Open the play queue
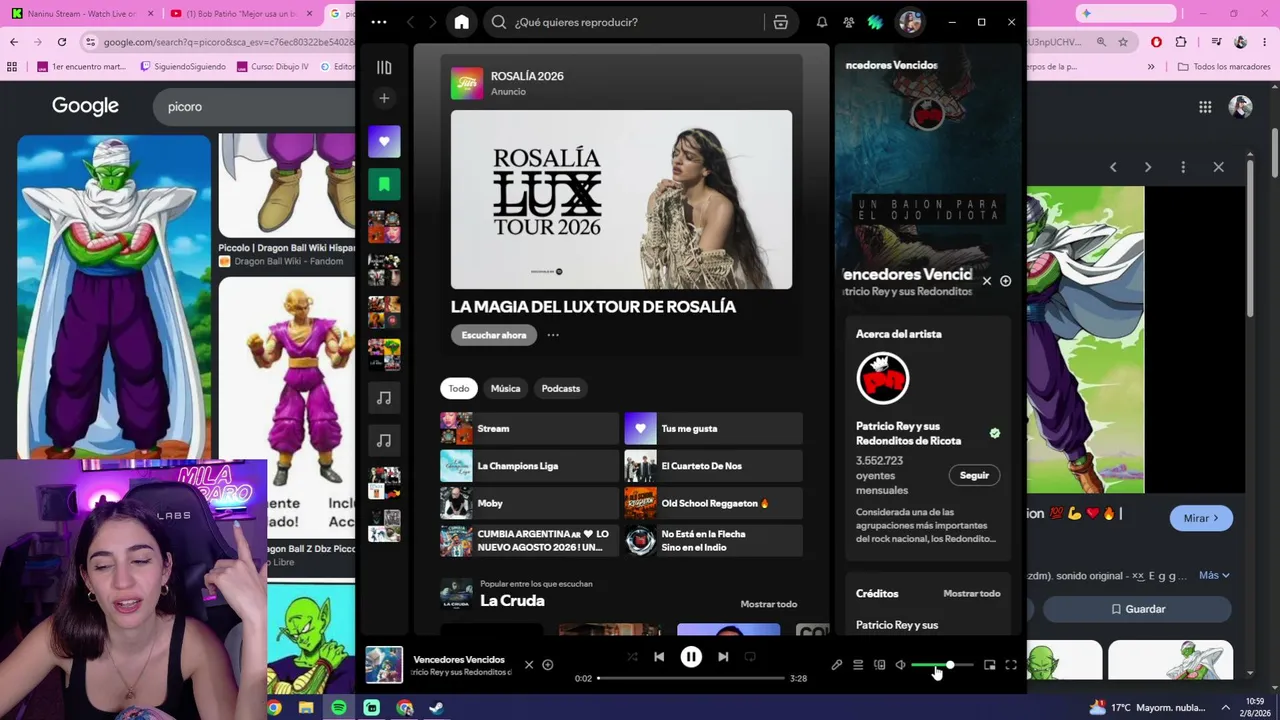 [858, 665]
